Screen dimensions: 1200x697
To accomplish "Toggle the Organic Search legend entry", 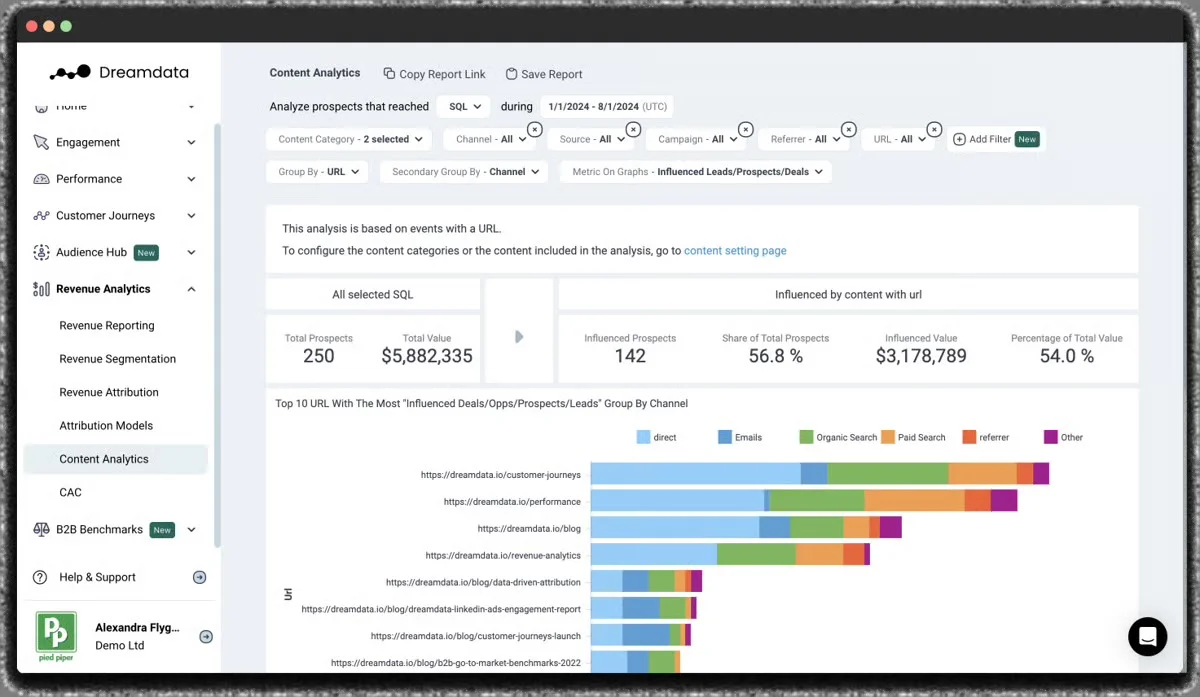I will coord(838,437).
